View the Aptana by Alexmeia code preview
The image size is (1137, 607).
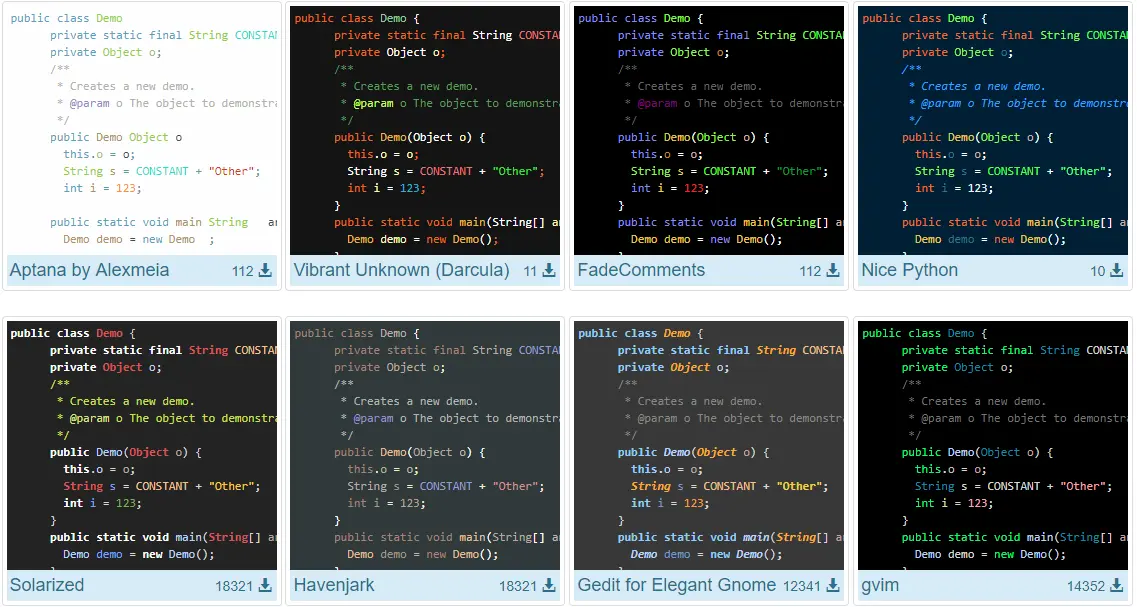pyautogui.click(x=142, y=131)
